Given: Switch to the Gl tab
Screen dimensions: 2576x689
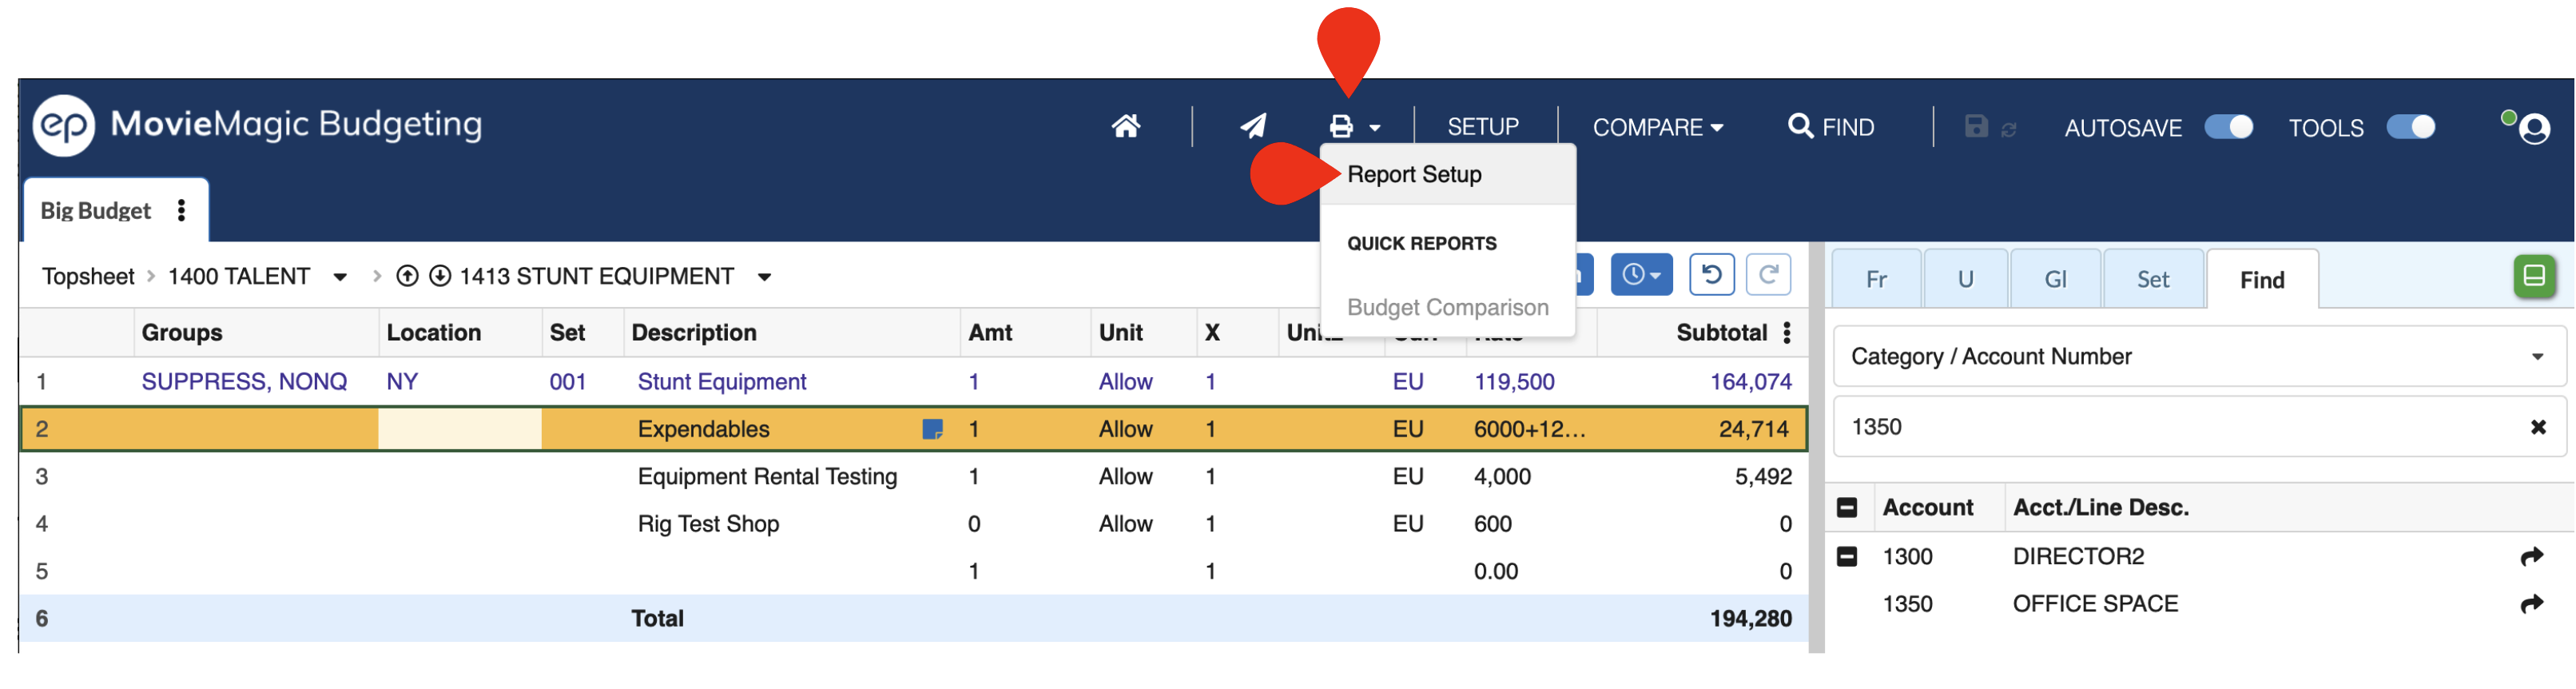Looking at the screenshot, I should point(2055,279).
